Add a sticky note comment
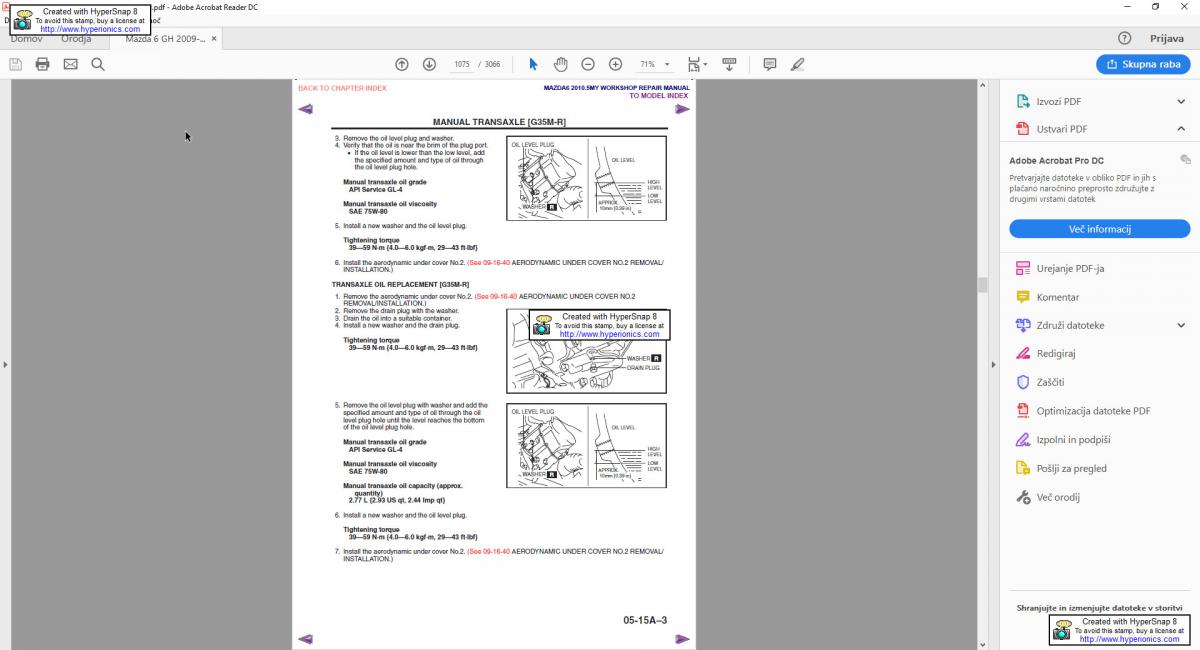This screenshot has width=1200, height=650. pos(770,64)
